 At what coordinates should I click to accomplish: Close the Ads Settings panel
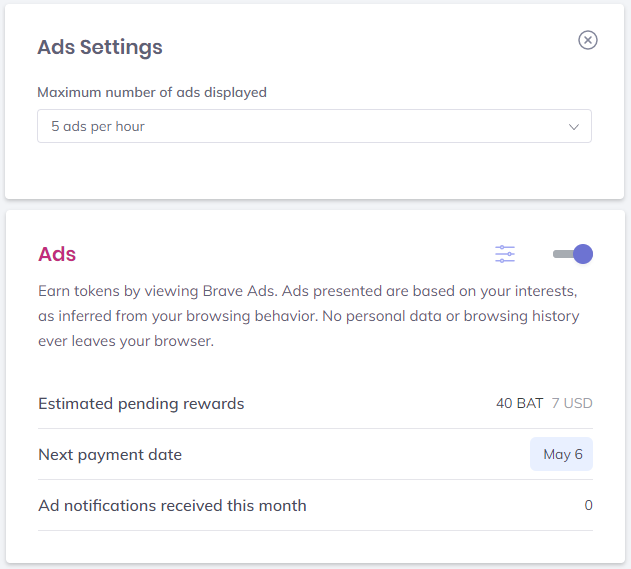click(x=588, y=40)
